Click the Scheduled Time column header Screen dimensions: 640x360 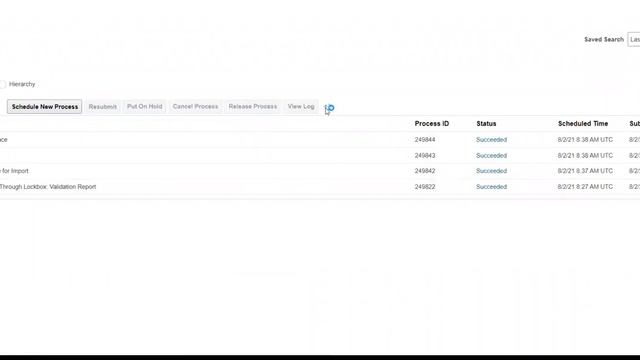coord(583,124)
